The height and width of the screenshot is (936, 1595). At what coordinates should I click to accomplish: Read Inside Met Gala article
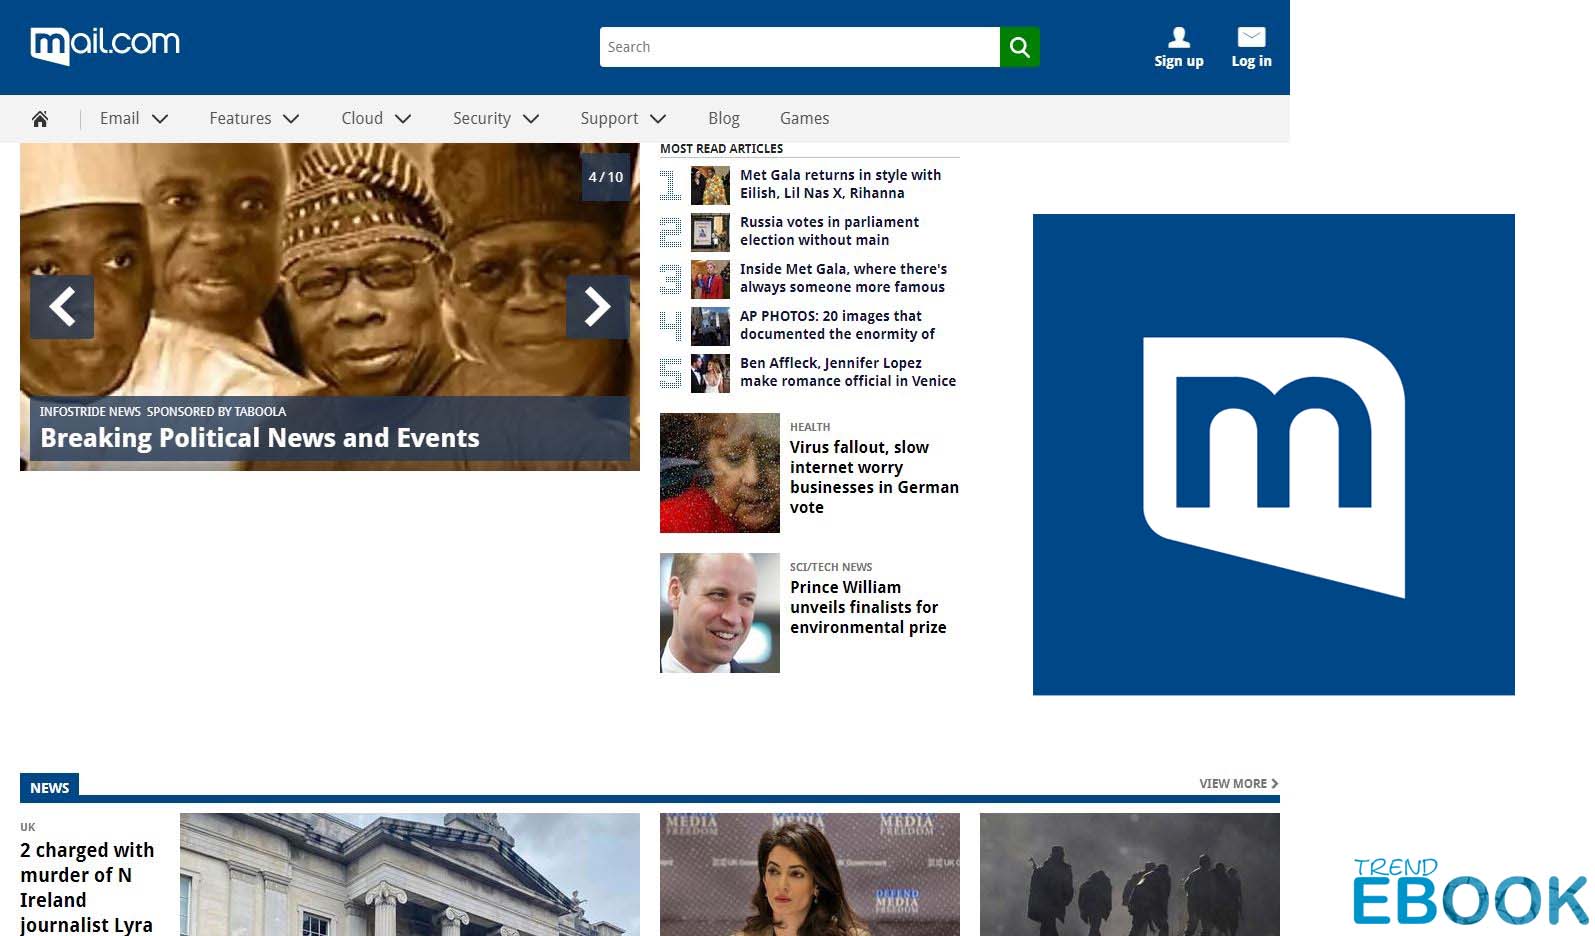[x=843, y=278]
